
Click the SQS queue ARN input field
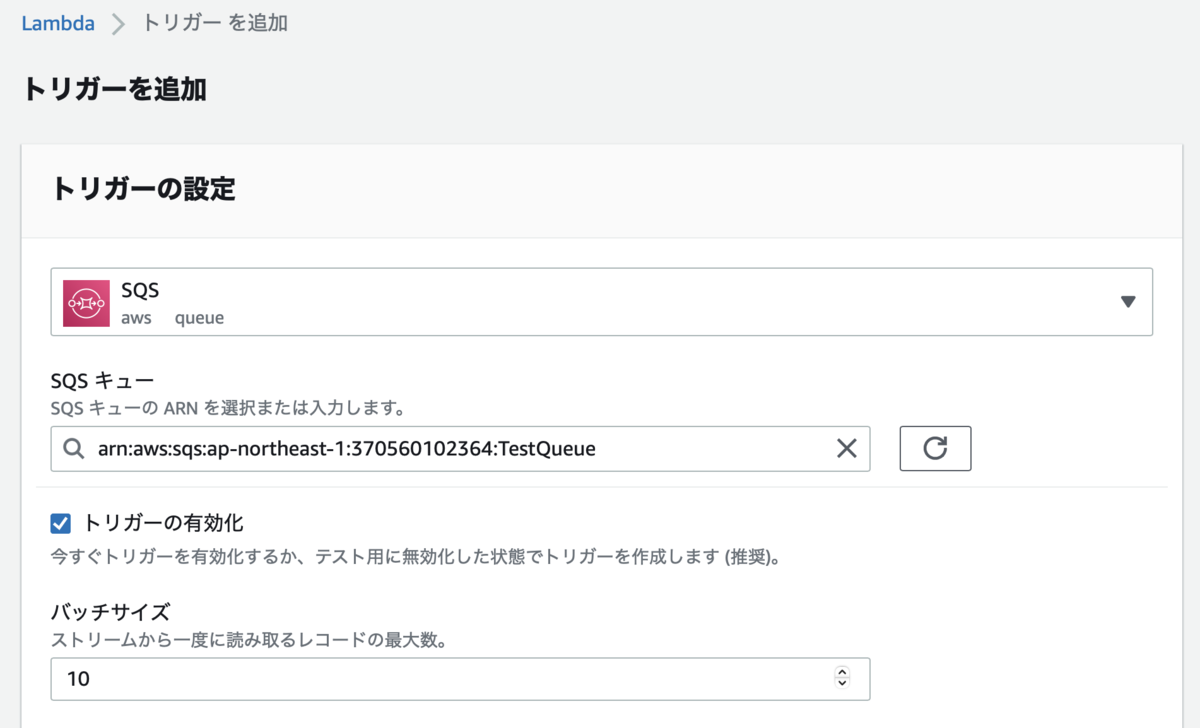tap(460, 449)
